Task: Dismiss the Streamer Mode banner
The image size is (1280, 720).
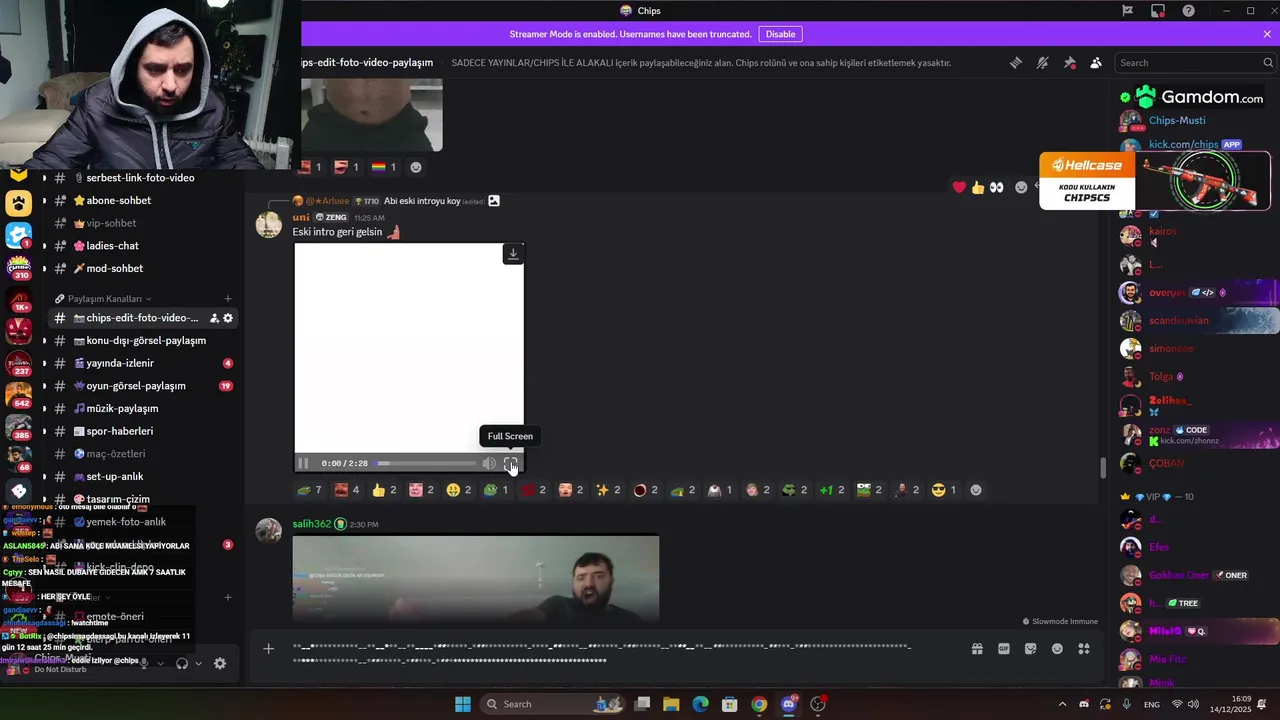Action: [1267, 34]
